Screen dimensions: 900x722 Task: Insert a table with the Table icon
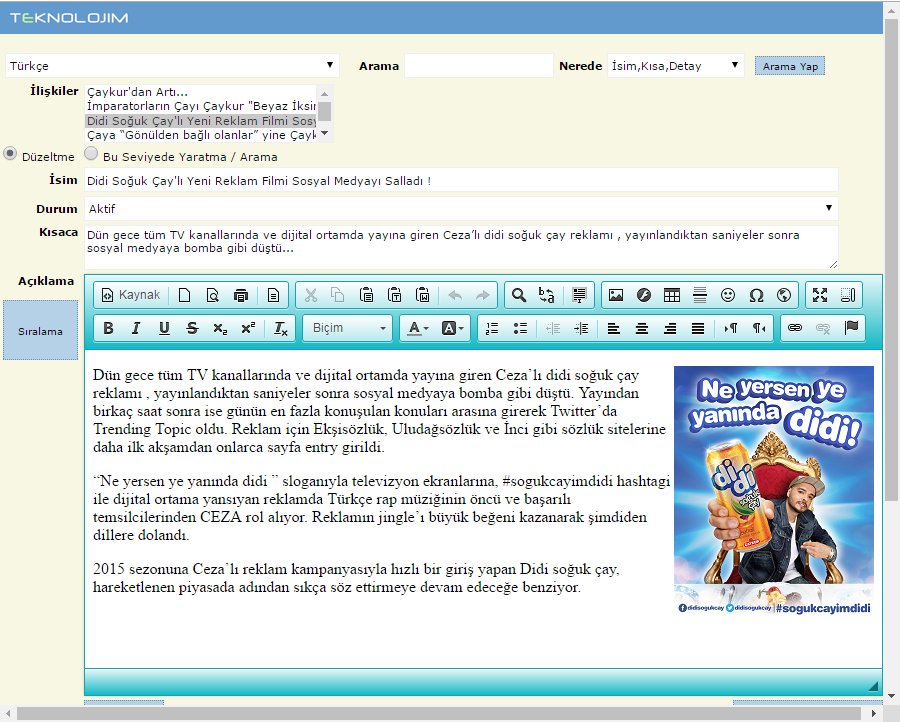(x=672, y=295)
